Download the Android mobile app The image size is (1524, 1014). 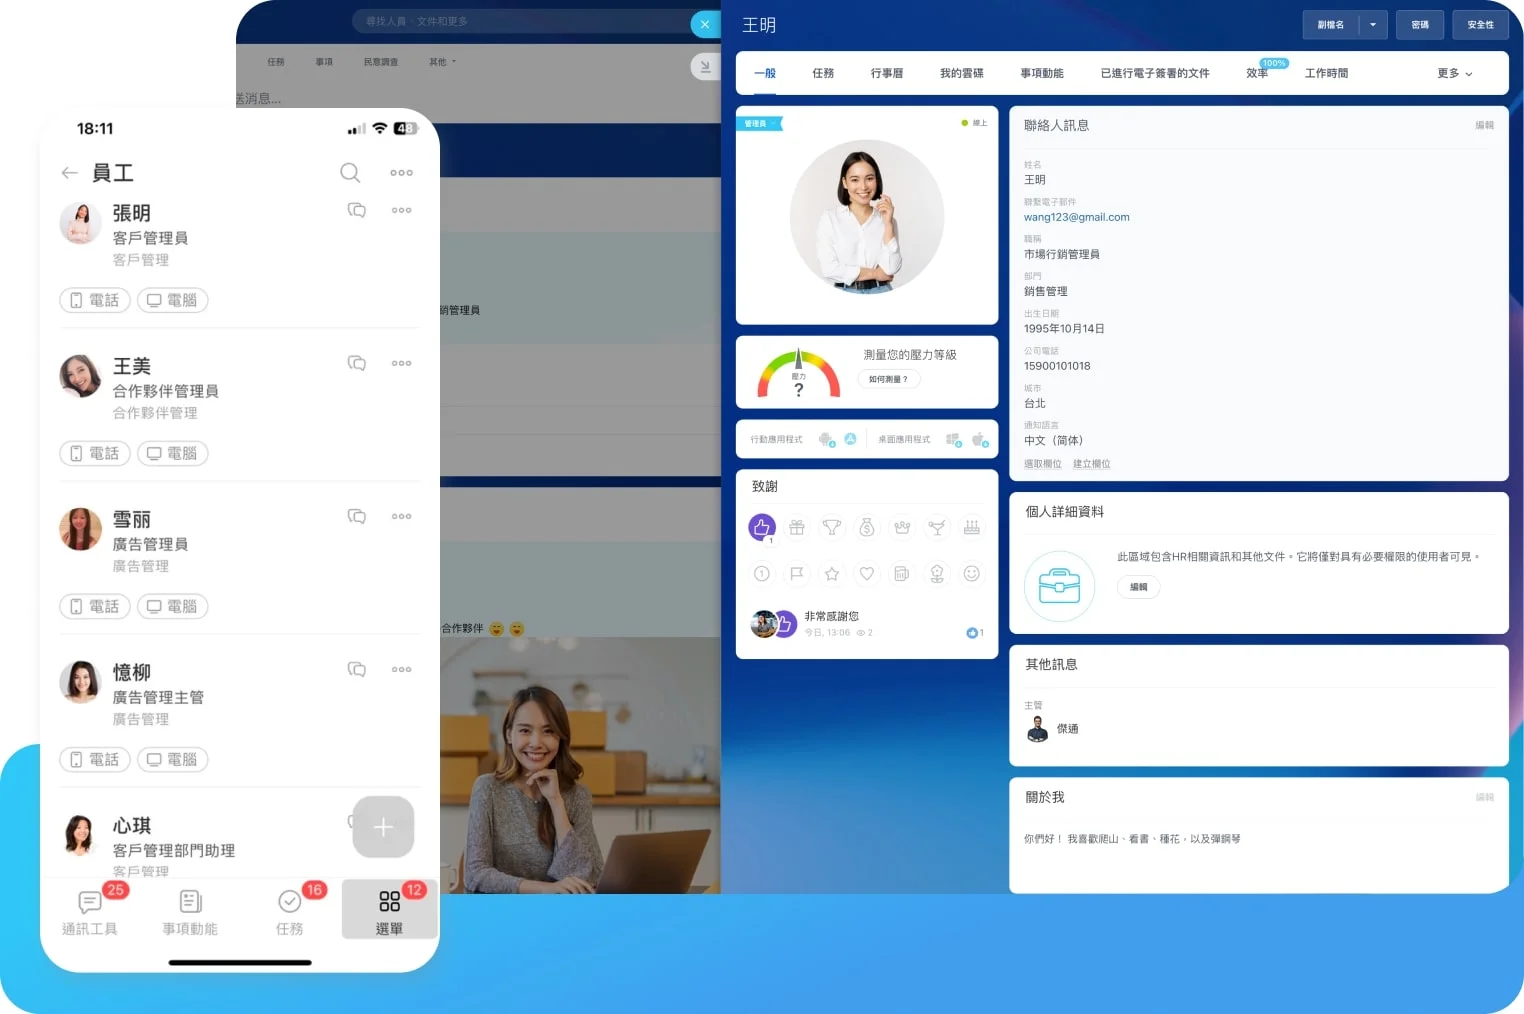tap(825, 439)
